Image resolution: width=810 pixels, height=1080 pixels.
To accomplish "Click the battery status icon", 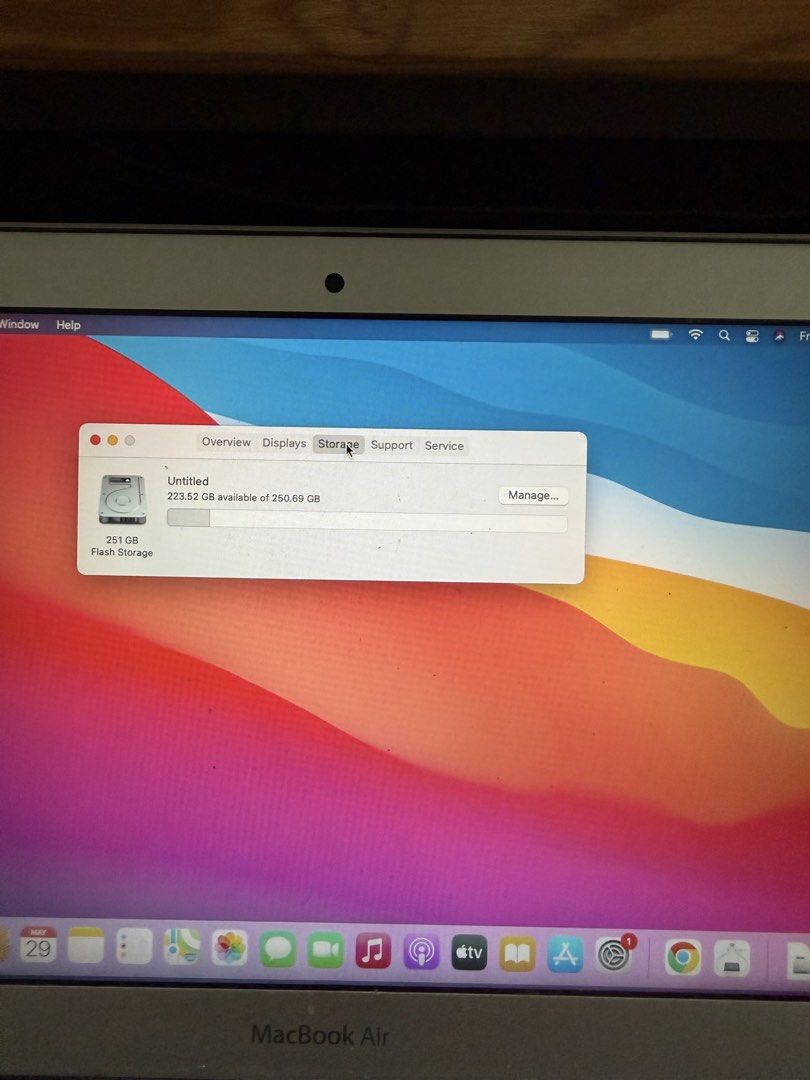I will click(x=661, y=335).
